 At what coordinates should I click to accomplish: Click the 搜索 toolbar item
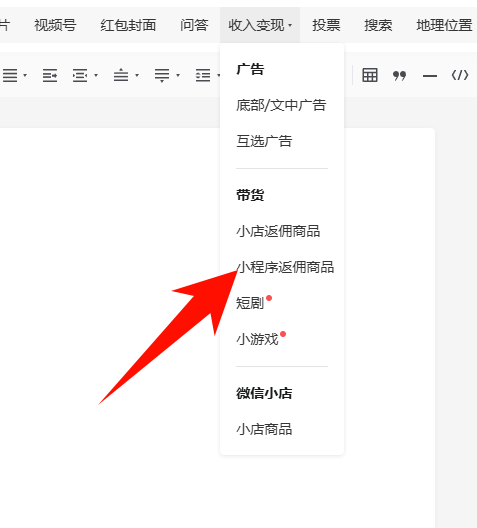point(378,25)
